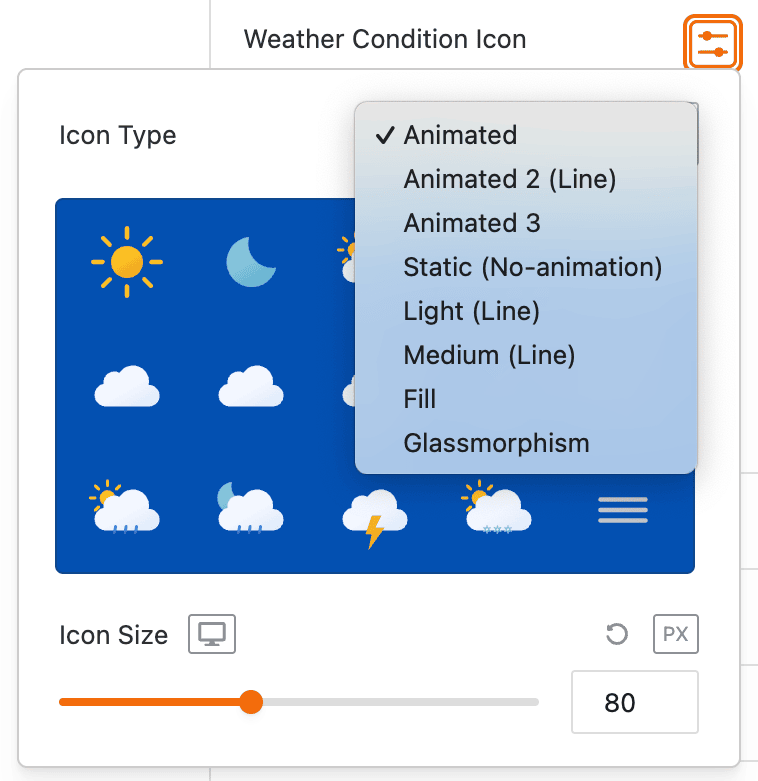Viewport: 758px width, 781px height.
Task: Click the sun with snow cloud icon
Action: click(497, 509)
